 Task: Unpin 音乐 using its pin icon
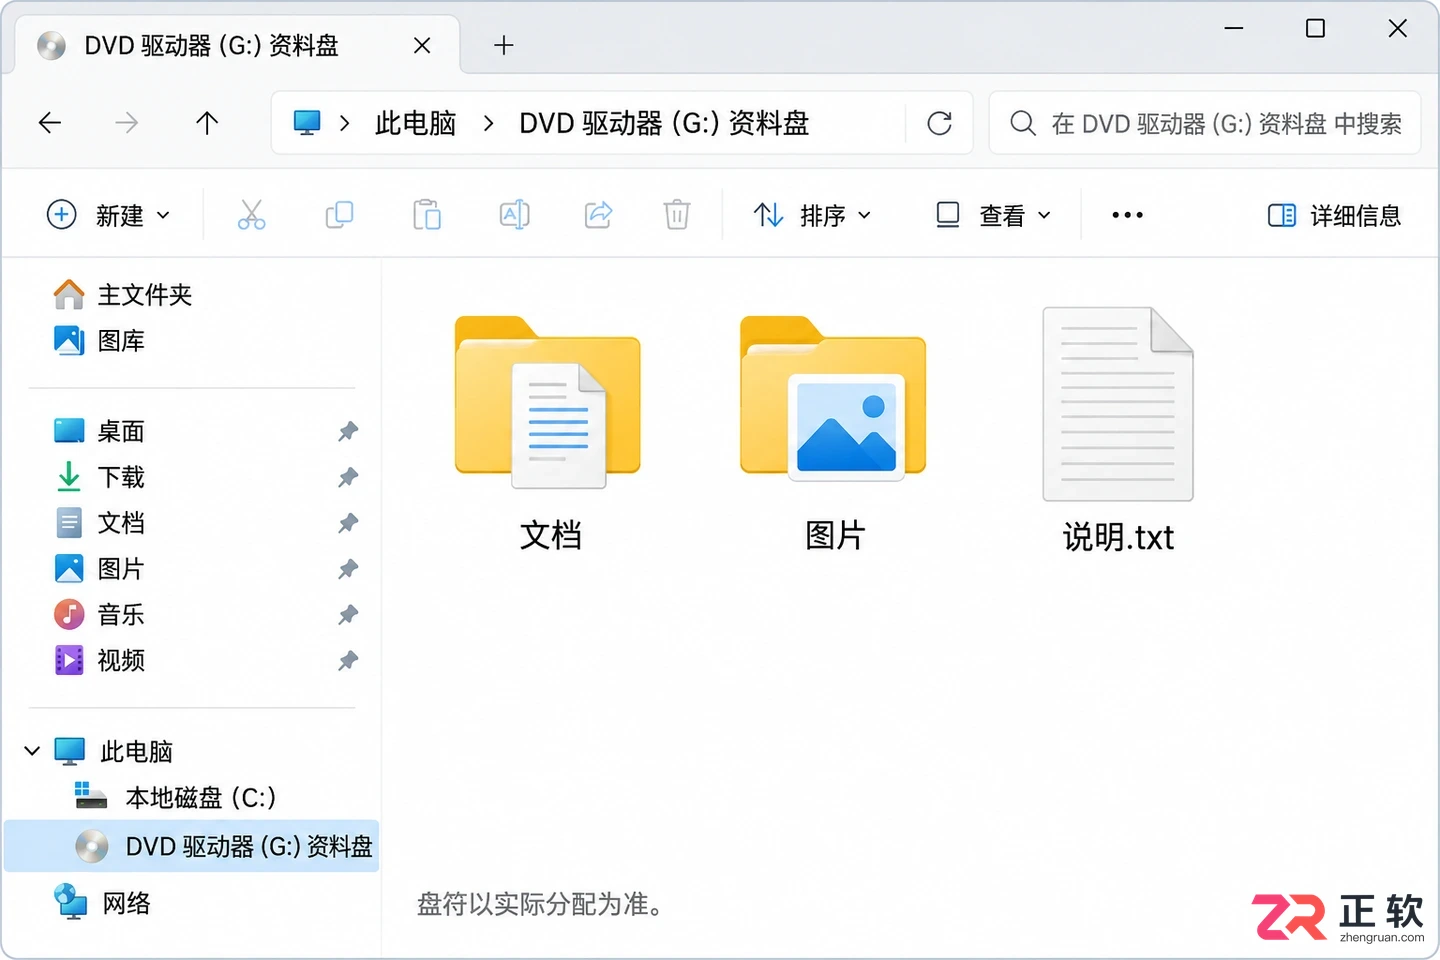point(348,614)
